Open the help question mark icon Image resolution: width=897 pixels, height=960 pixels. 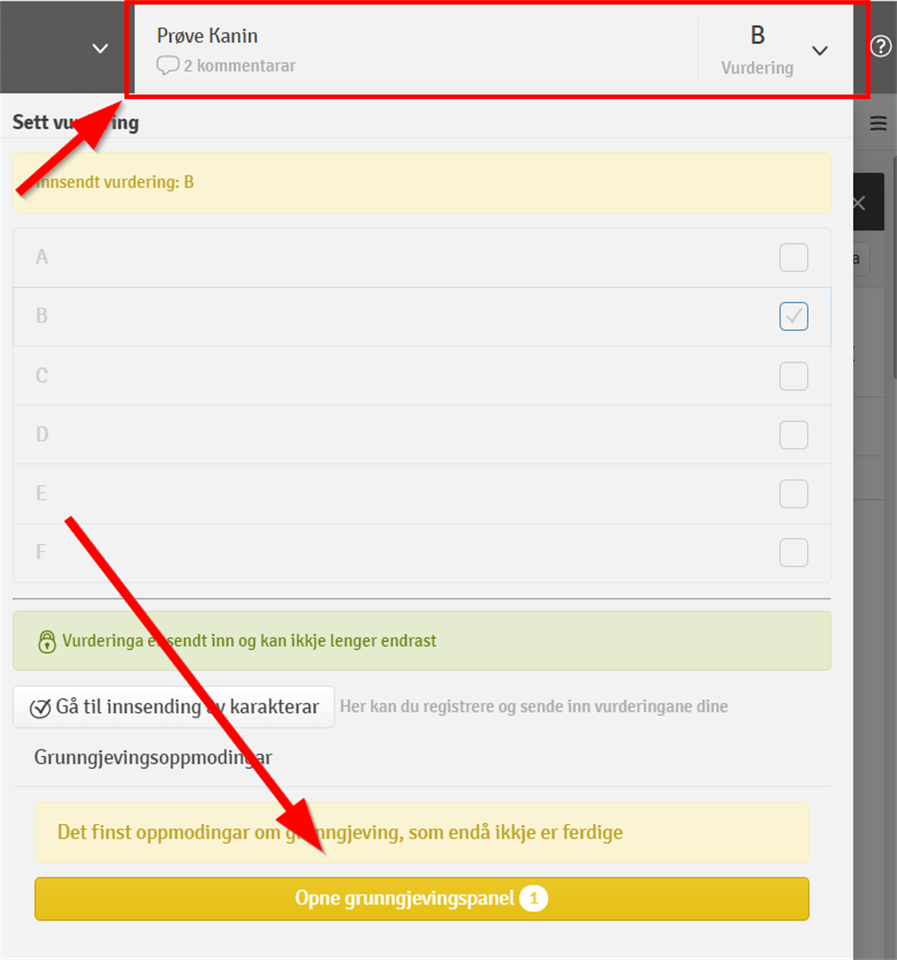pos(880,46)
